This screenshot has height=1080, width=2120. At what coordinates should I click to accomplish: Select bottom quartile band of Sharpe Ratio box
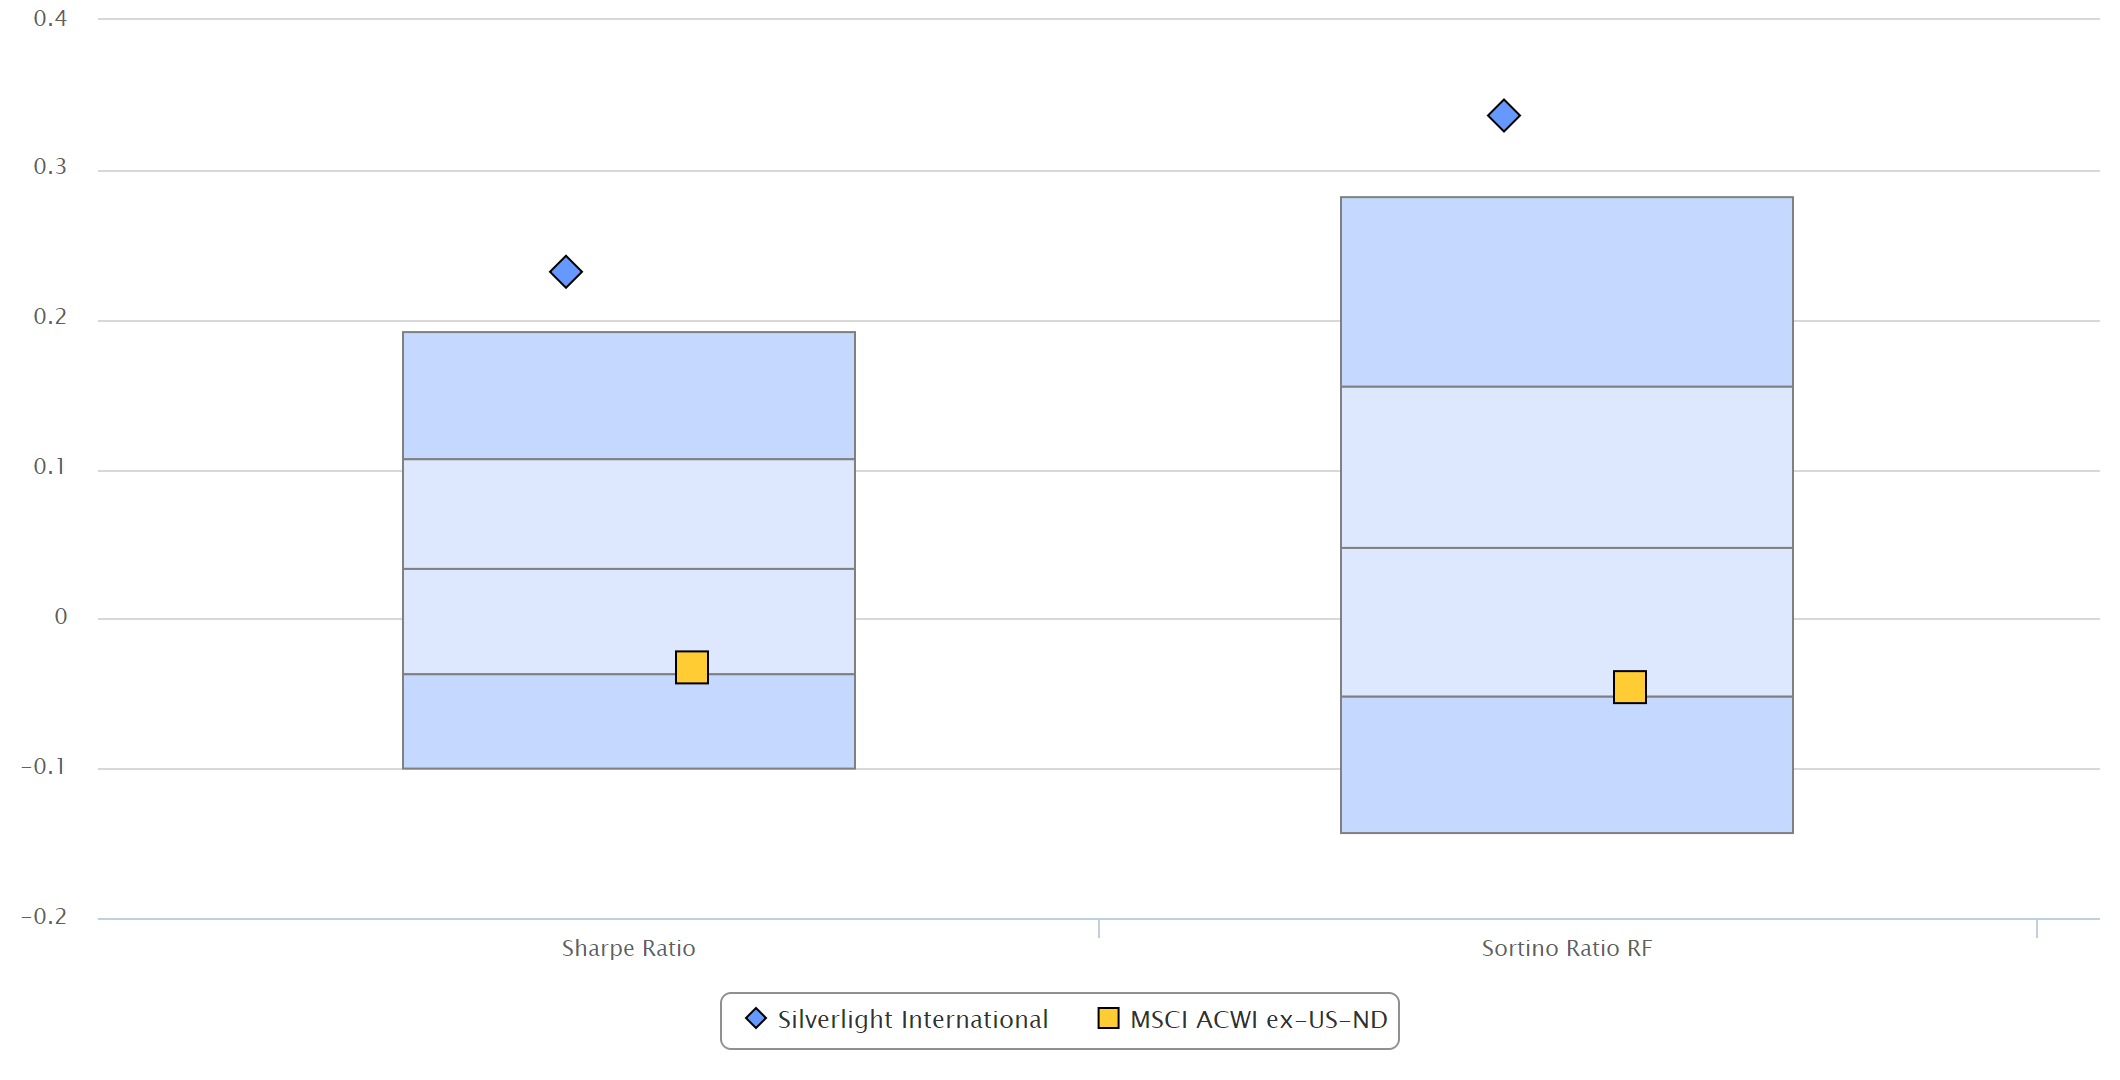[x=629, y=721]
